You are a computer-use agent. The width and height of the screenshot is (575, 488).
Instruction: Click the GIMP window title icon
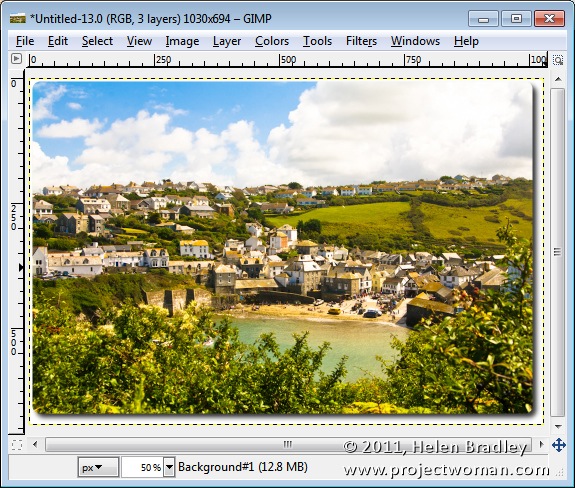pyautogui.click(x=18, y=18)
